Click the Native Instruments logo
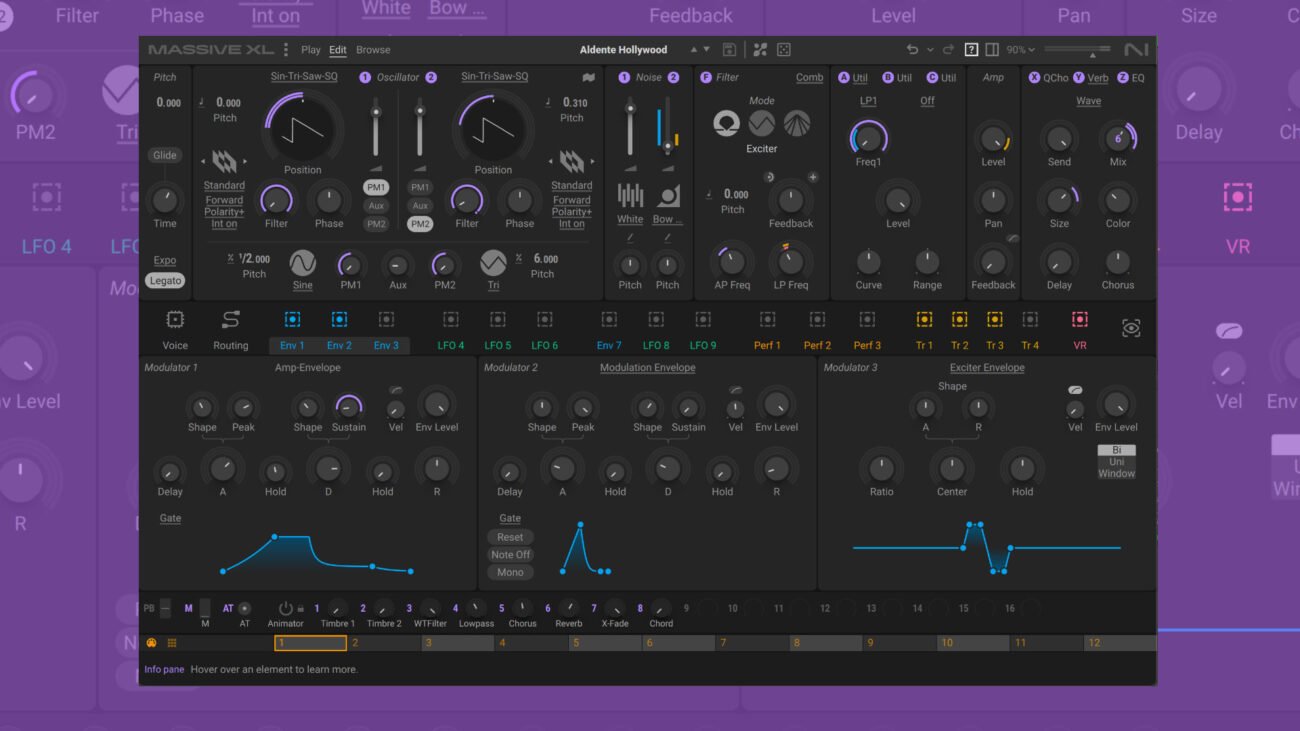 tap(1136, 49)
